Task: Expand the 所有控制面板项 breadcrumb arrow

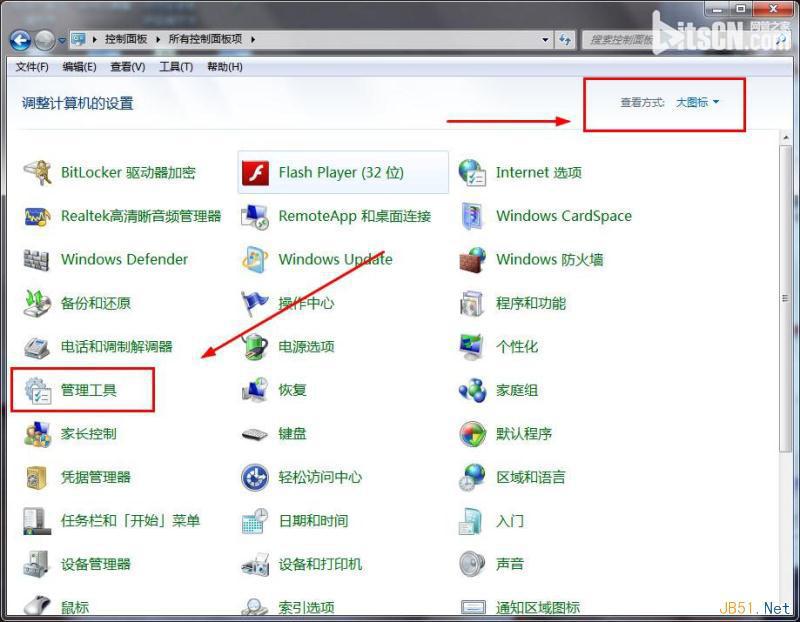Action: [253, 39]
